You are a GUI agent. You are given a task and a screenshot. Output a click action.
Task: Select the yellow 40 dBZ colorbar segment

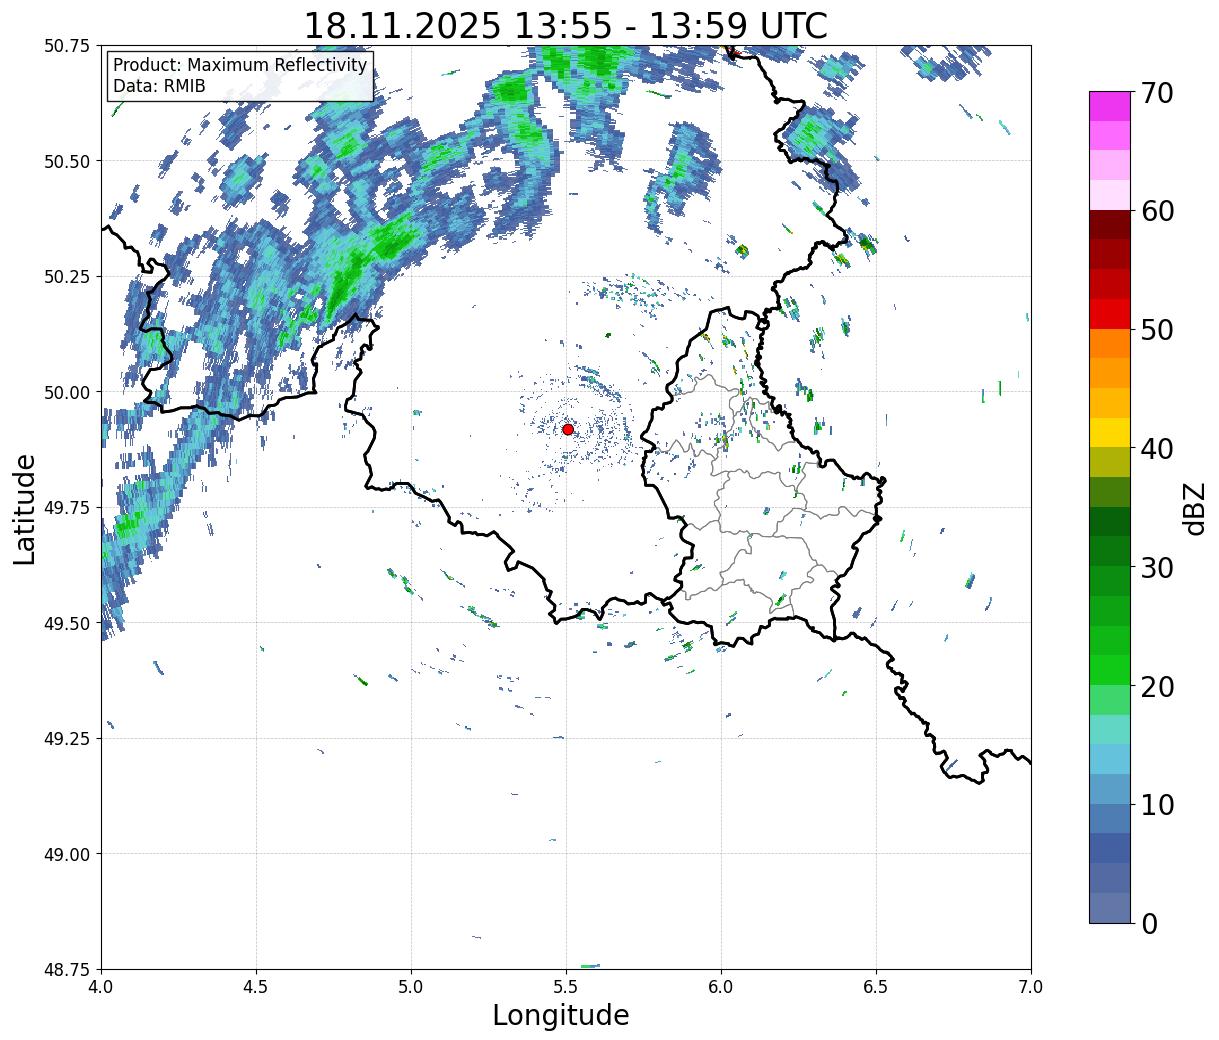click(x=1110, y=432)
